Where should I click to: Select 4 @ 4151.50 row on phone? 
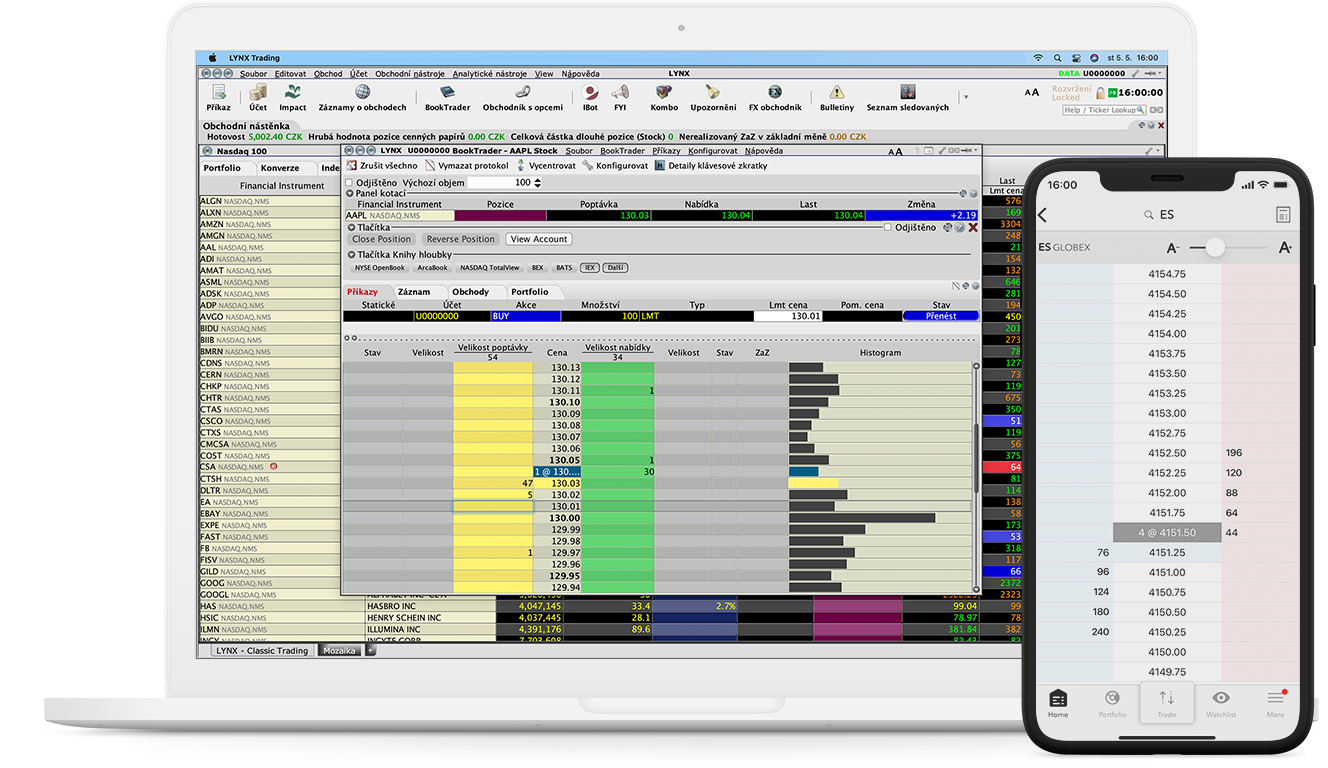(1167, 532)
